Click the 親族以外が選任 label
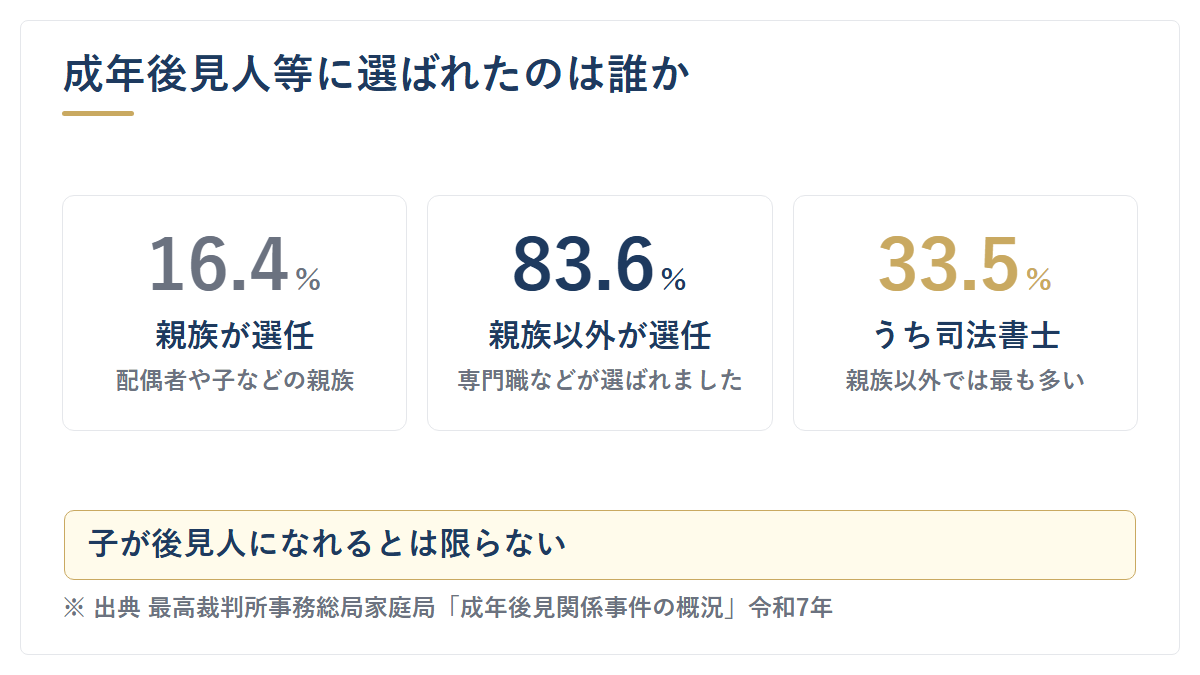This screenshot has height=675, width=1200. pos(600,335)
